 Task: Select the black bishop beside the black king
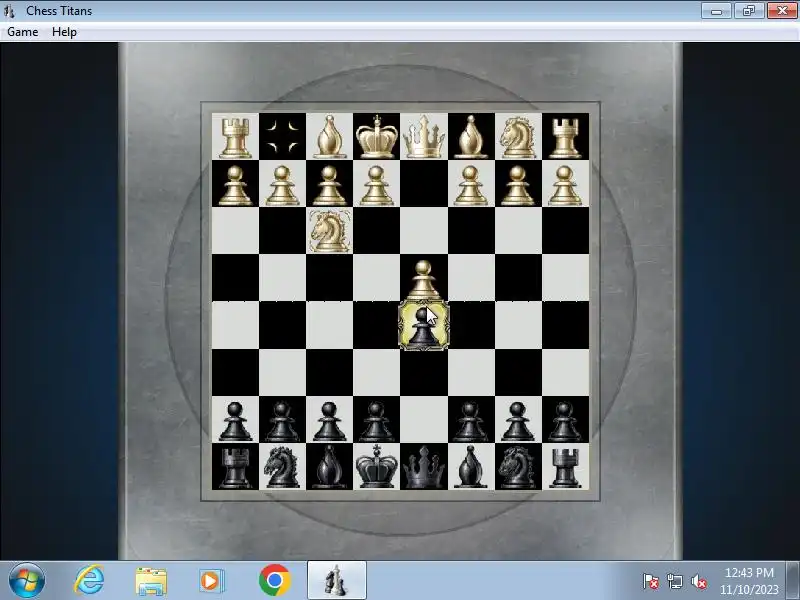(329, 466)
